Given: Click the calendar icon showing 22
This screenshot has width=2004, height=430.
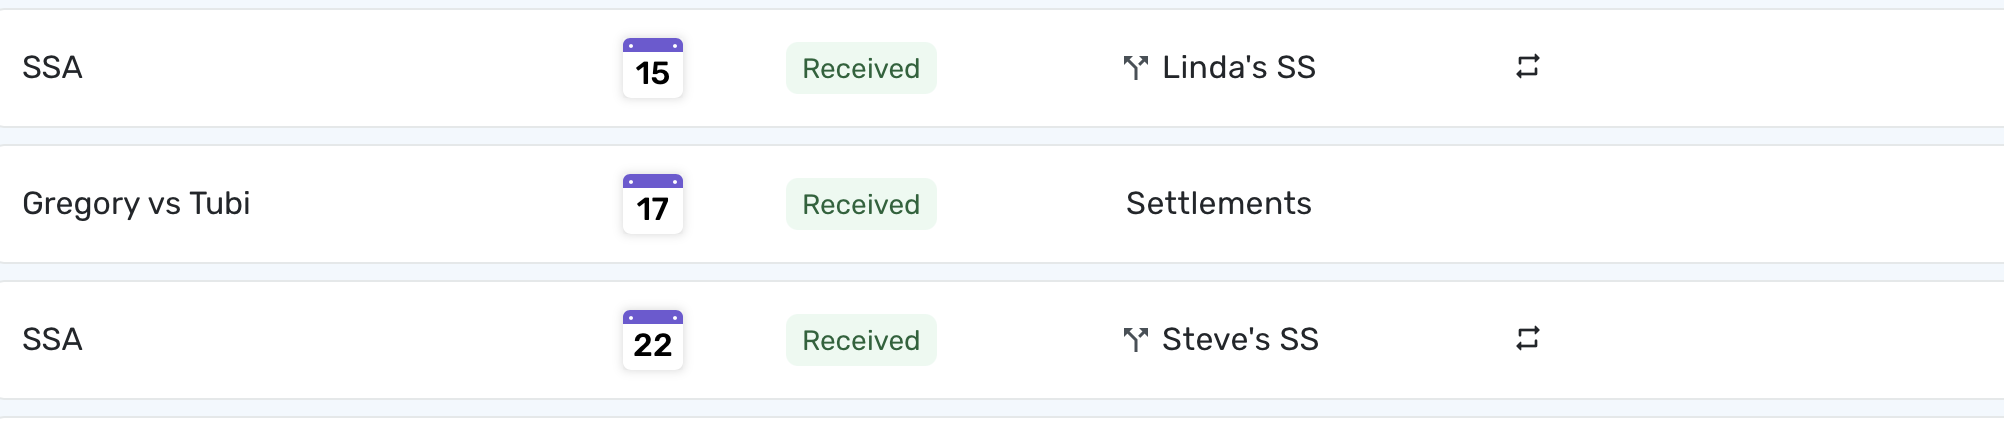Looking at the screenshot, I should pyautogui.click(x=652, y=340).
